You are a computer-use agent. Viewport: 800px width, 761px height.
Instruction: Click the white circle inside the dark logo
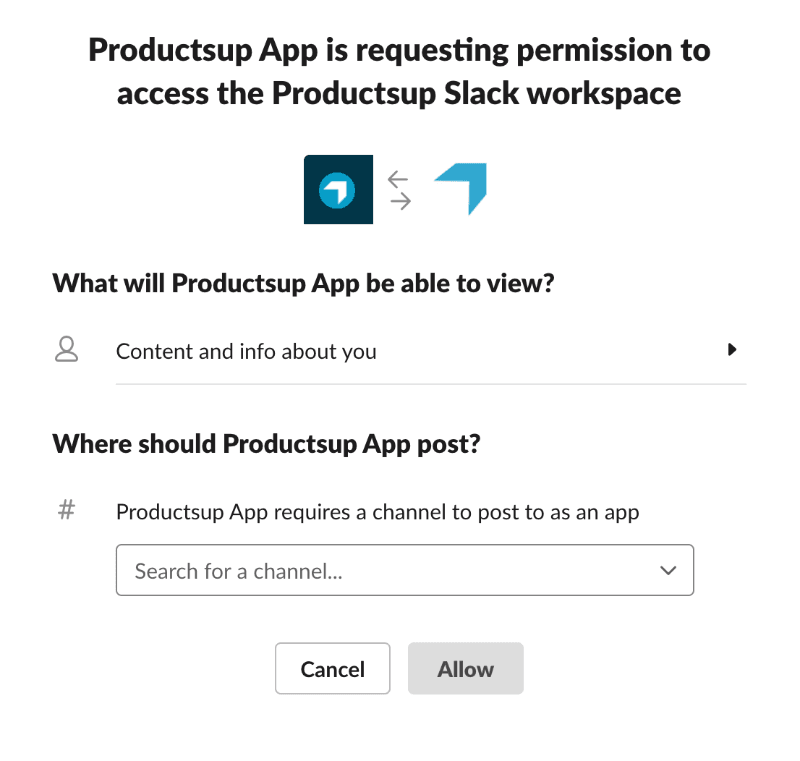click(x=338, y=189)
